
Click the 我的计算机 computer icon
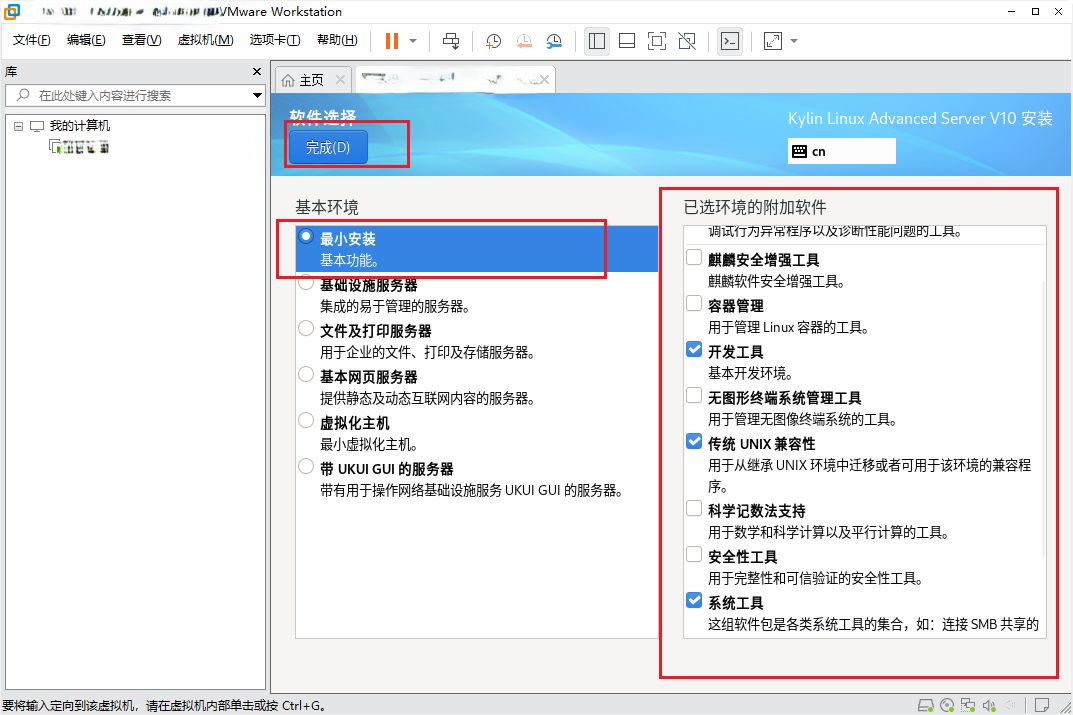click(x=37, y=126)
